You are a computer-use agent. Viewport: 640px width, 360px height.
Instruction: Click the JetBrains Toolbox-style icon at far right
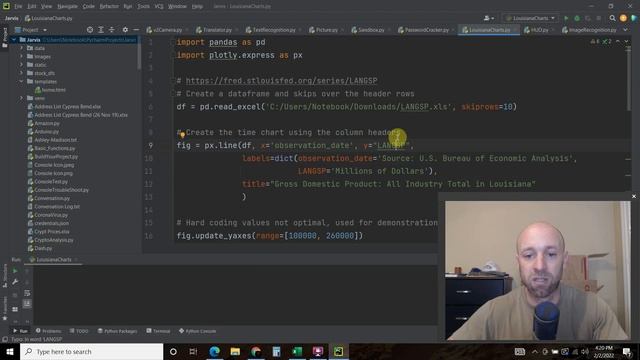(x=633, y=18)
